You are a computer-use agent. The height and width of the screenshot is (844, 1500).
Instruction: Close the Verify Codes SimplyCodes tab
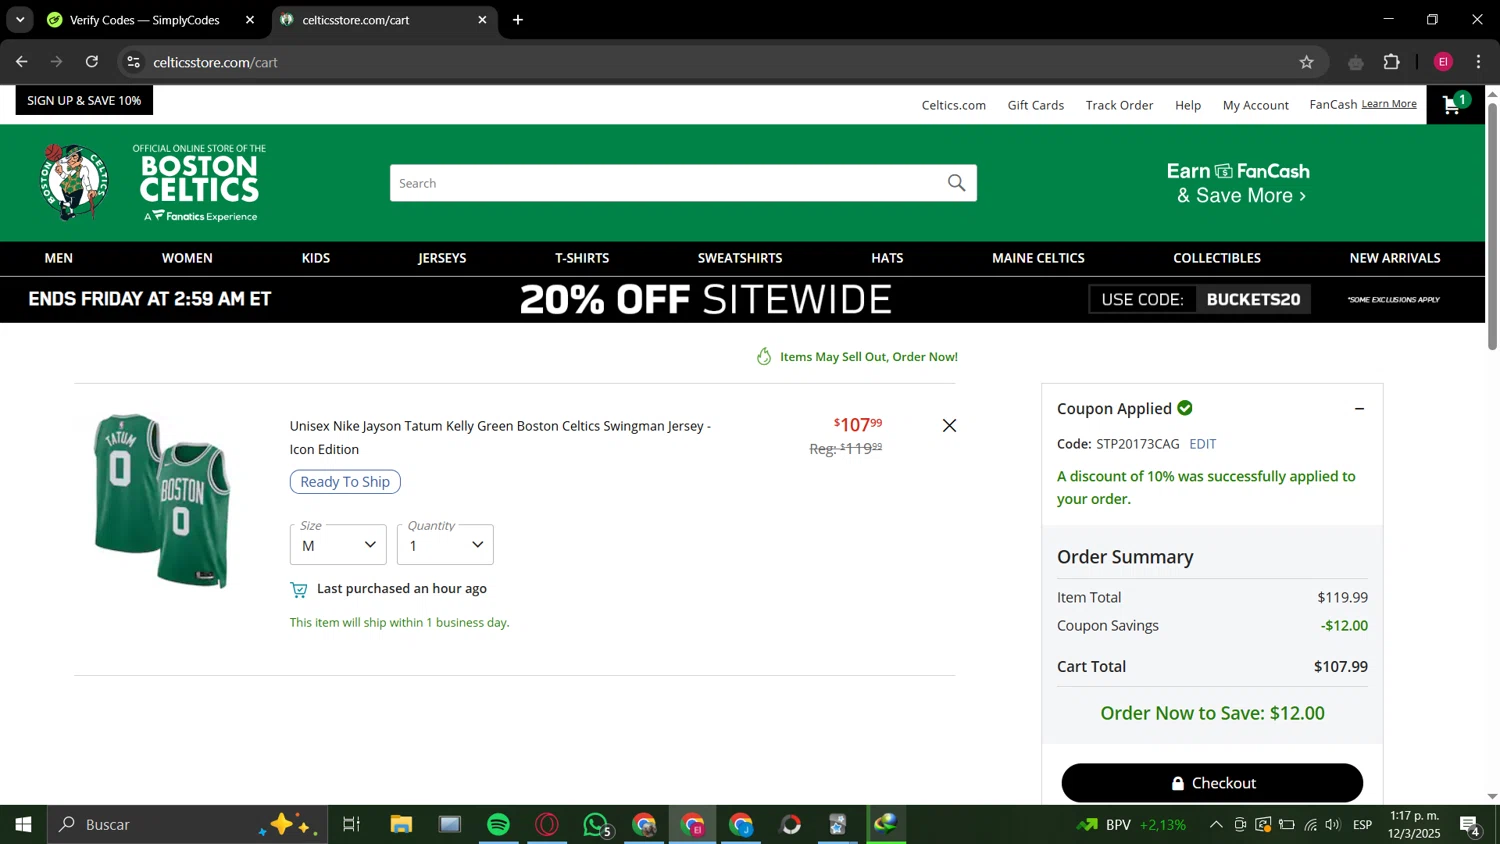250,20
